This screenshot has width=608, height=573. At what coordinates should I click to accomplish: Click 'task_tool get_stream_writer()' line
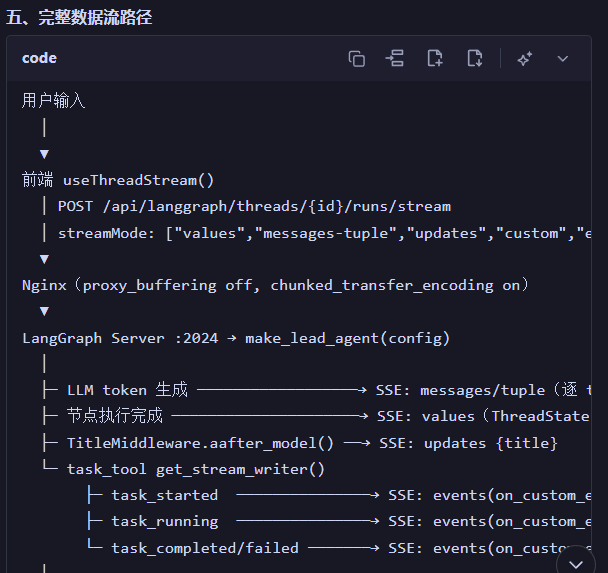[x=195, y=469]
